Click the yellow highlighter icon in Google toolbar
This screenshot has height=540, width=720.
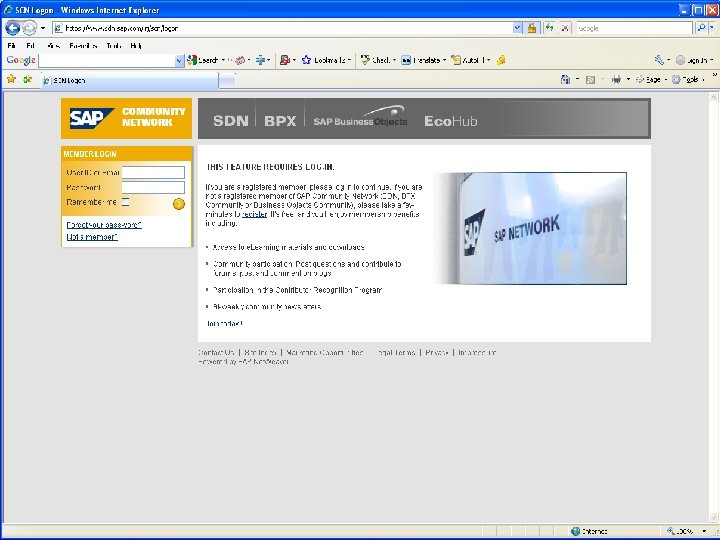point(501,60)
